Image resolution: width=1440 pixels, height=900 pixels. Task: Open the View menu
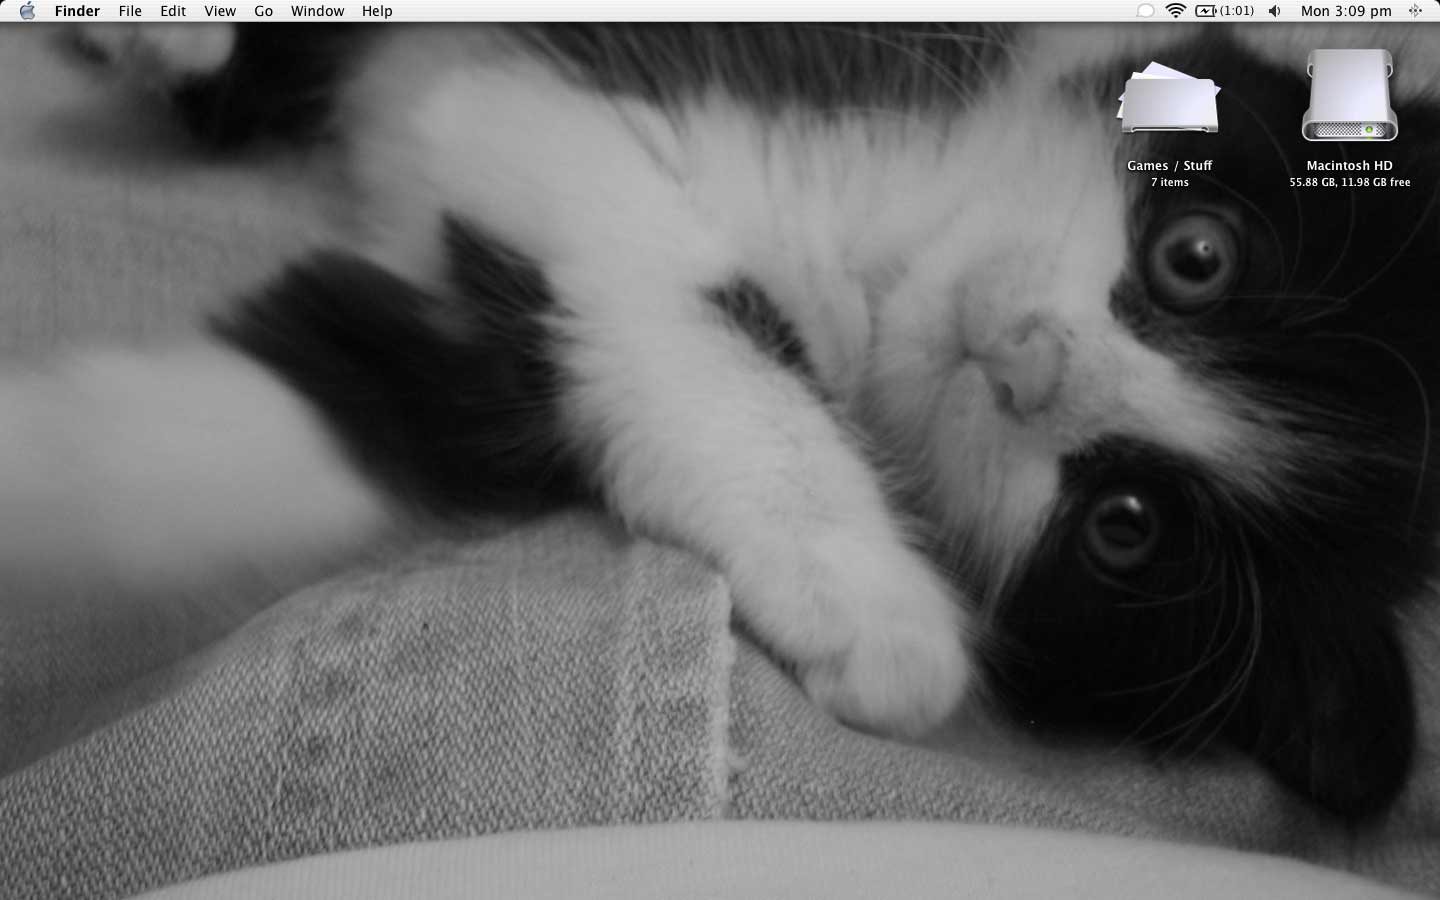(220, 11)
